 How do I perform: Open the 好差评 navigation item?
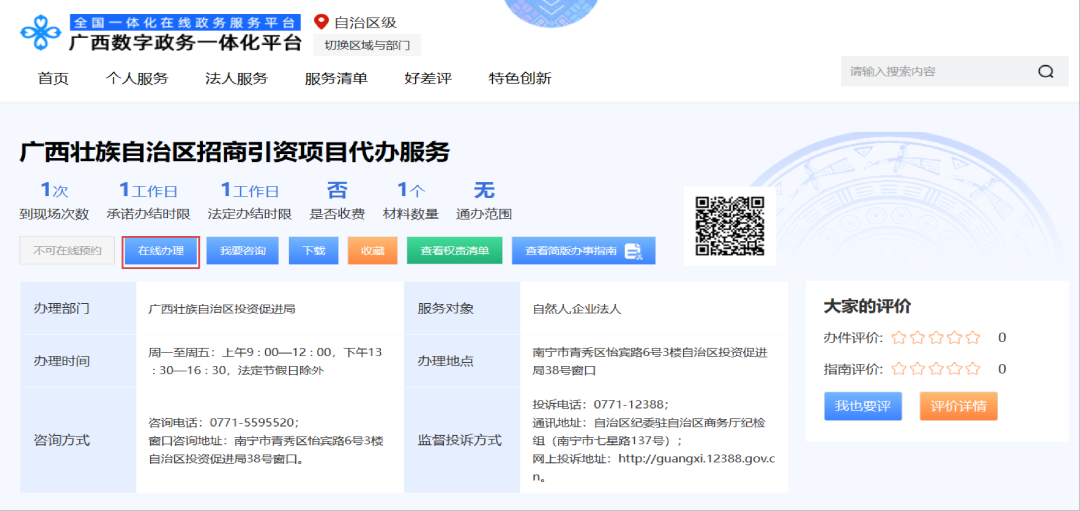(428, 78)
